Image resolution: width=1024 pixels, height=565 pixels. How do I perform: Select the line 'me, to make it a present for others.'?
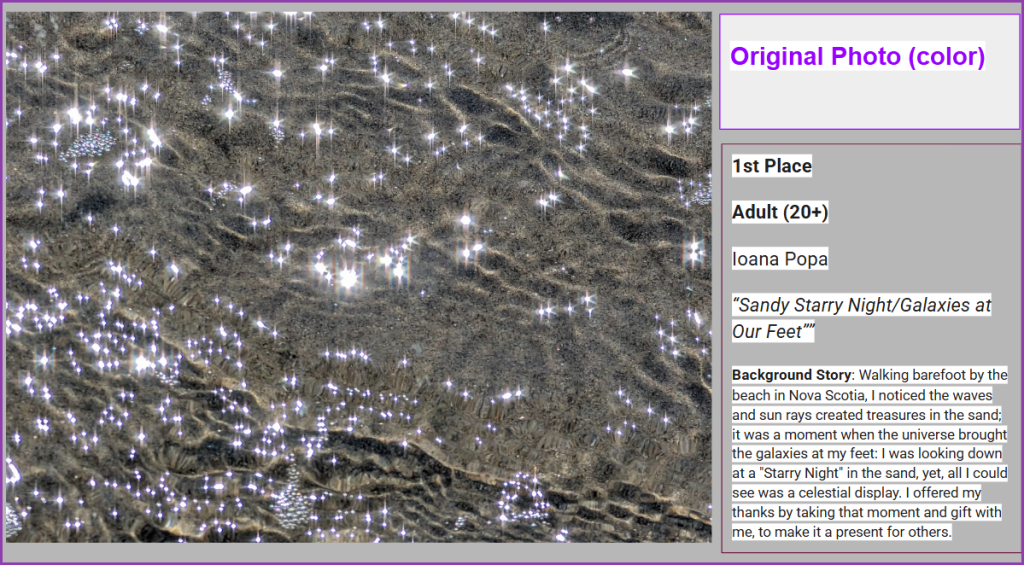842,532
